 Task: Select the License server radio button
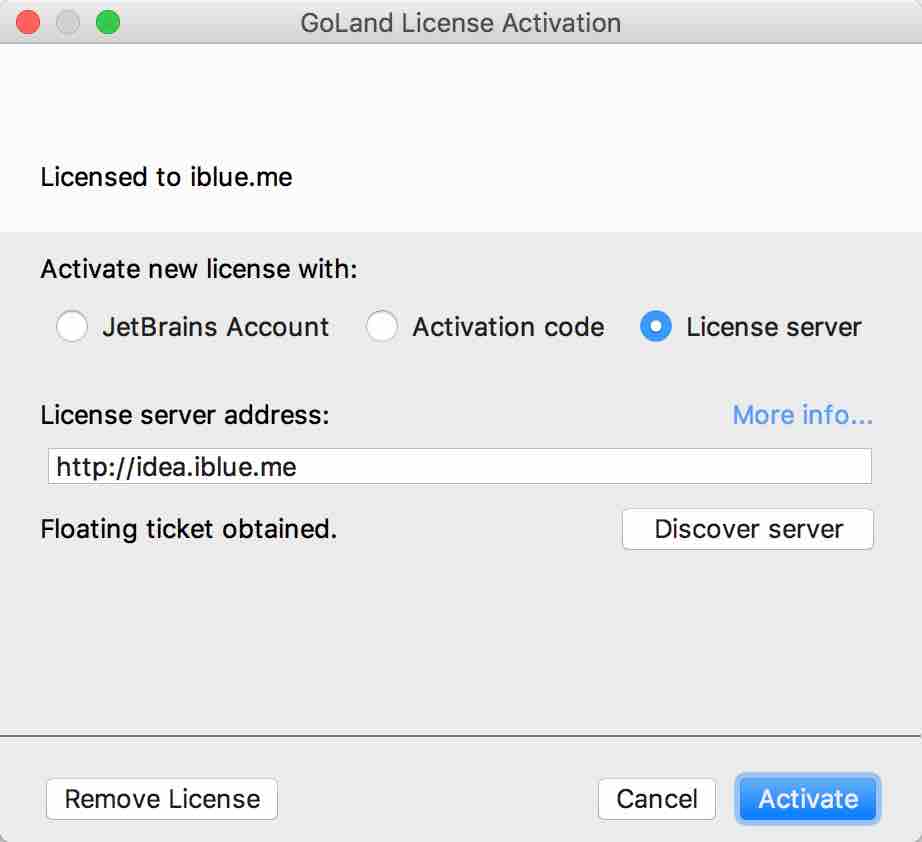(x=656, y=326)
